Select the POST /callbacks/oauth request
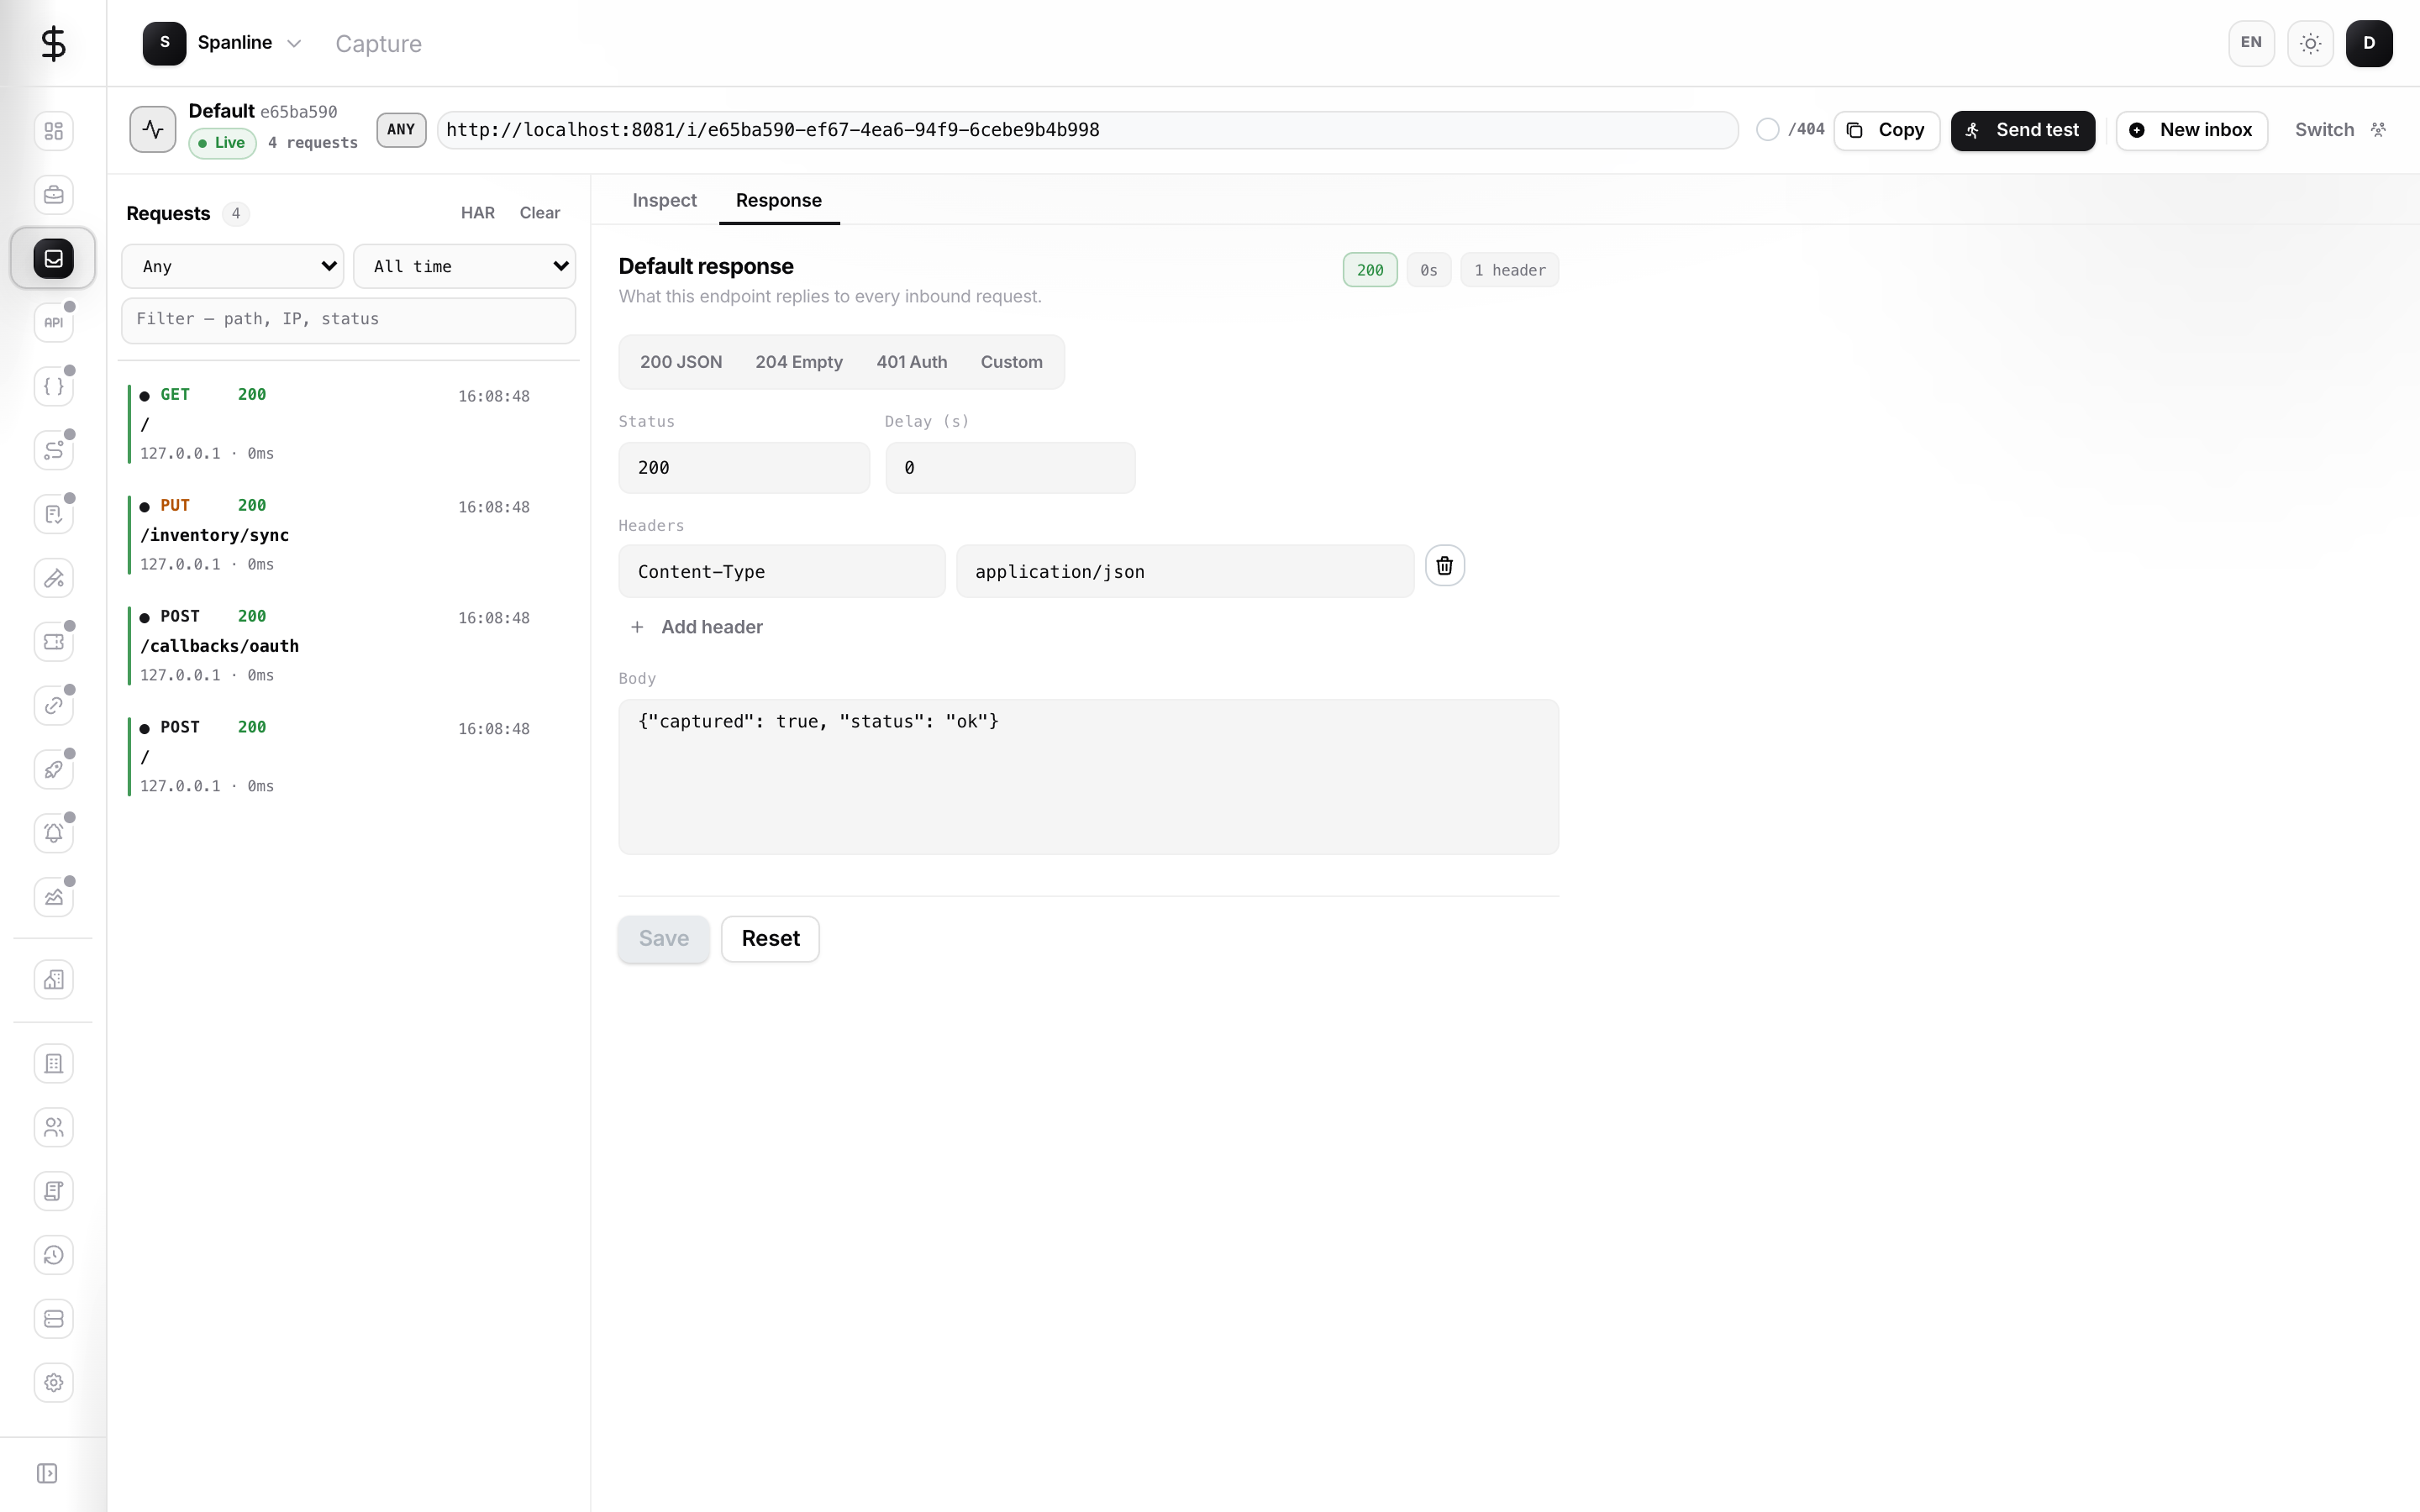This screenshot has width=2420, height=1512. click(348, 645)
